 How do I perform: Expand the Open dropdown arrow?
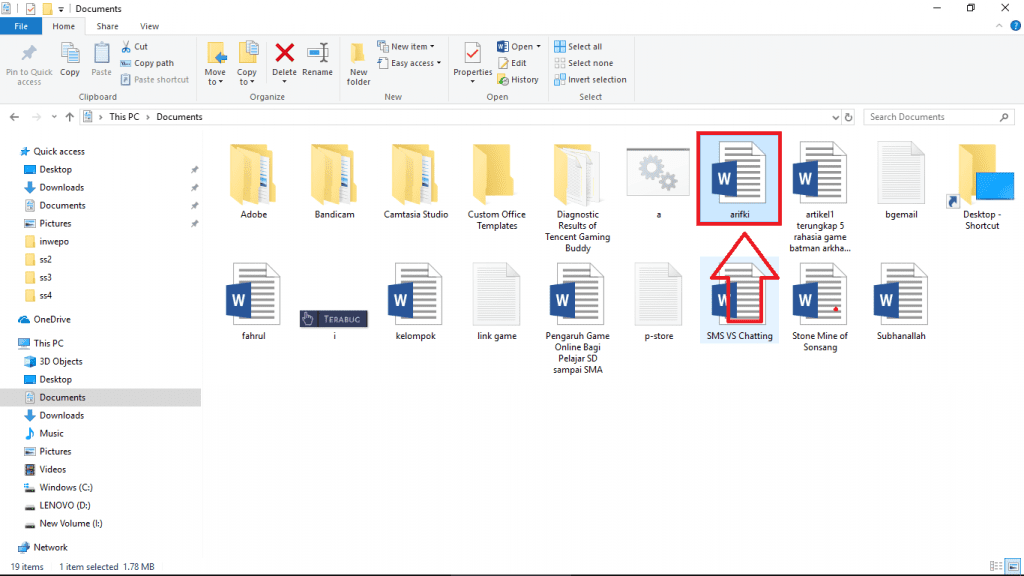(x=538, y=46)
